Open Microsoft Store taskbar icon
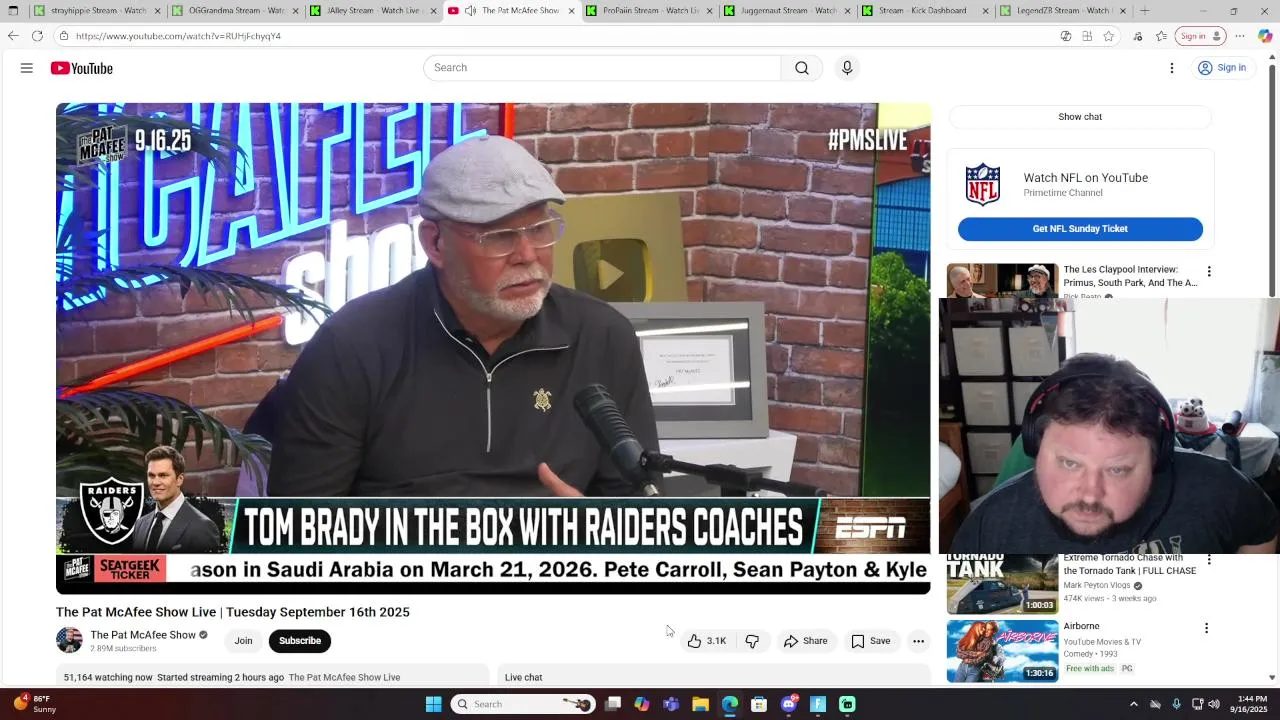Image resolution: width=1280 pixels, height=720 pixels. (759, 704)
